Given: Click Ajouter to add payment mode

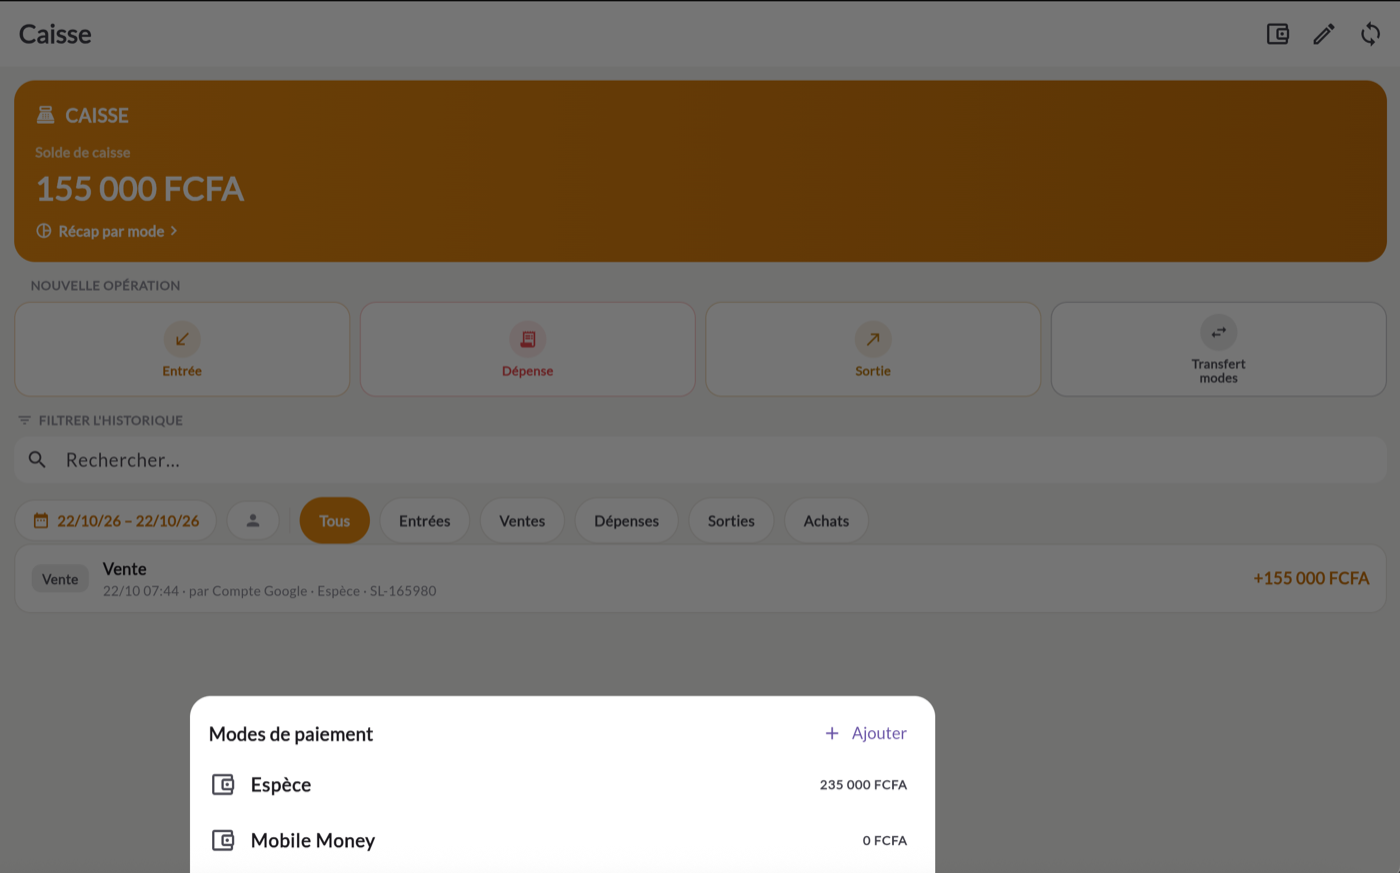Looking at the screenshot, I should [866, 733].
